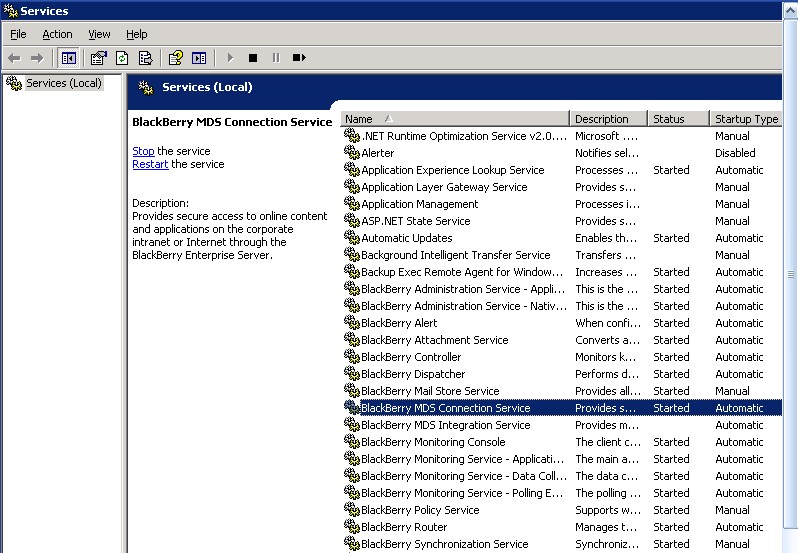
Task: Click the vertical scrollbar thumb of services list
Action: 790,274
